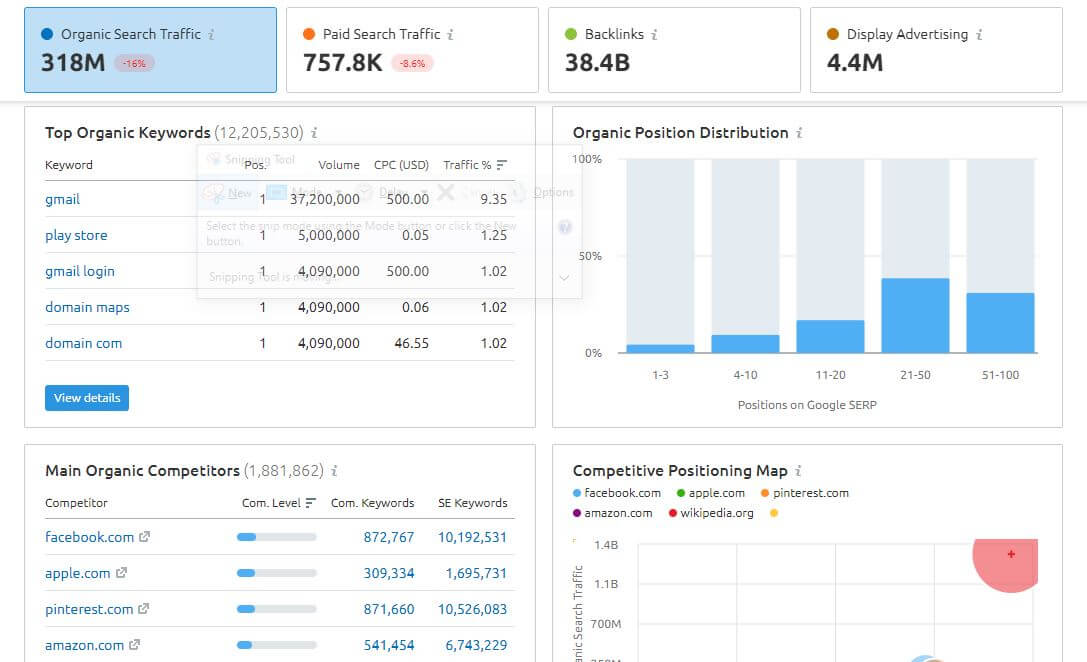Viewport: 1087px width, 662px height.
Task: Click the -16% organic traffic change badge
Action: tap(134, 64)
